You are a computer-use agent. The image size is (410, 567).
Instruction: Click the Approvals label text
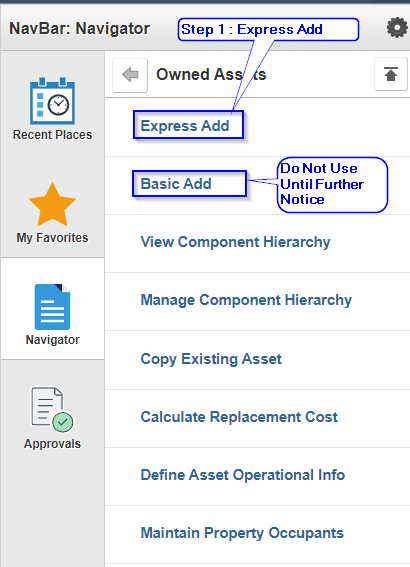pos(52,444)
